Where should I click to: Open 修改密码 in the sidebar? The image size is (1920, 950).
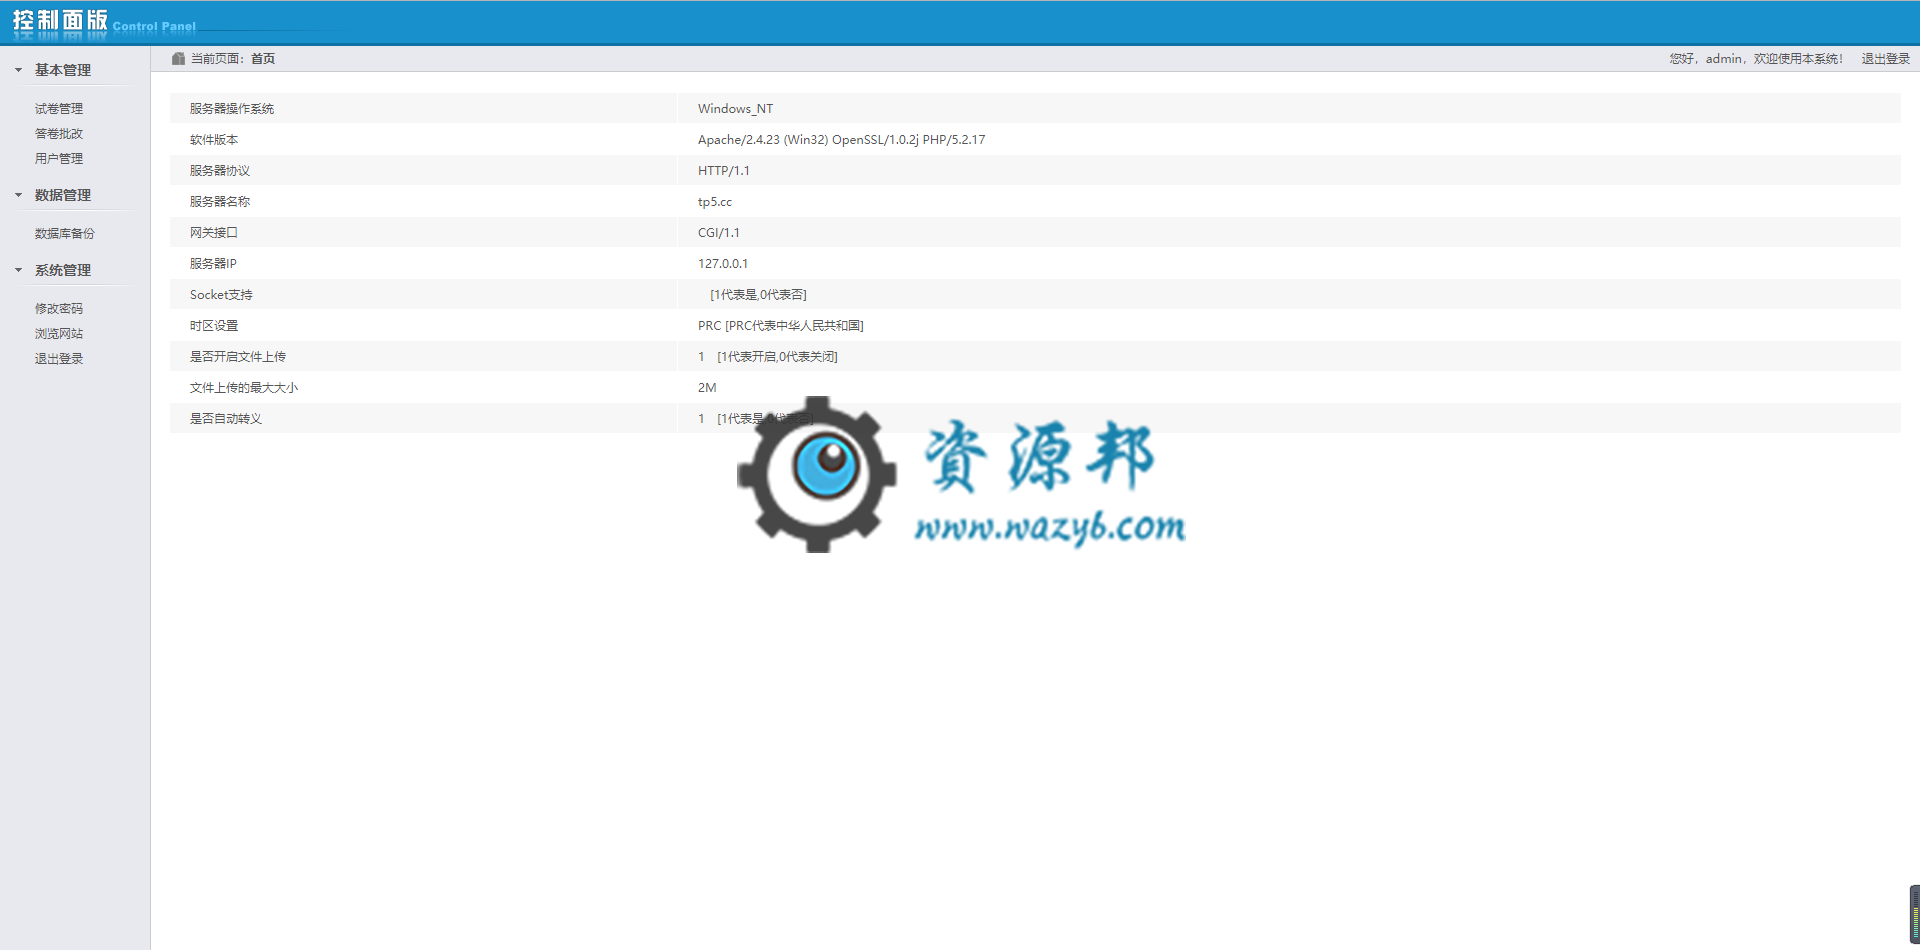pos(59,309)
